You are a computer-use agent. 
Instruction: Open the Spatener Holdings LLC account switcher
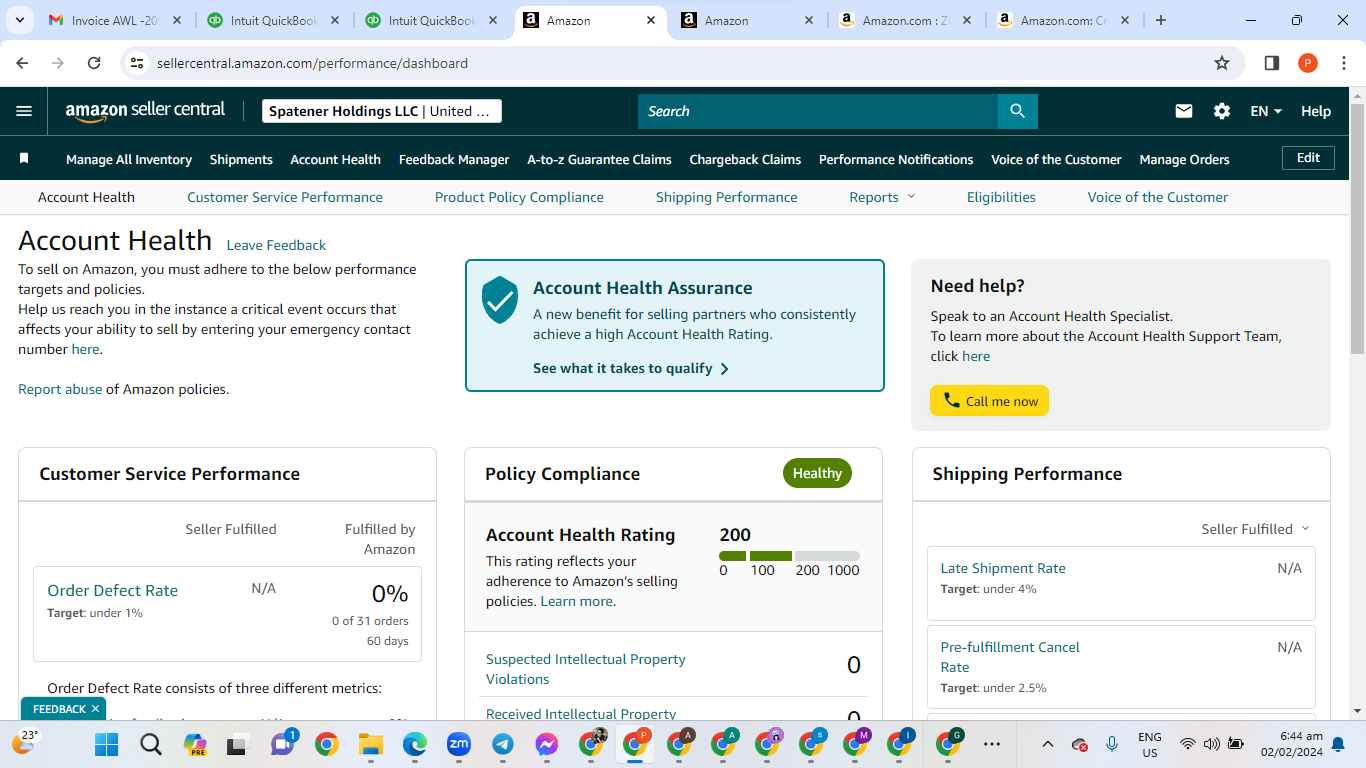pyautogui.click(x=381, y=111)
